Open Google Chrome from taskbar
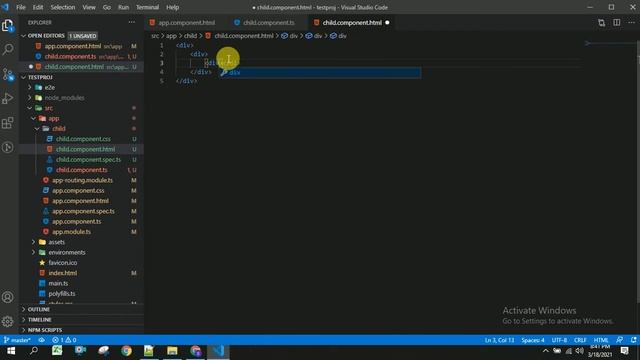The width and height of the screenshot is (640, 360). [126, 351]
